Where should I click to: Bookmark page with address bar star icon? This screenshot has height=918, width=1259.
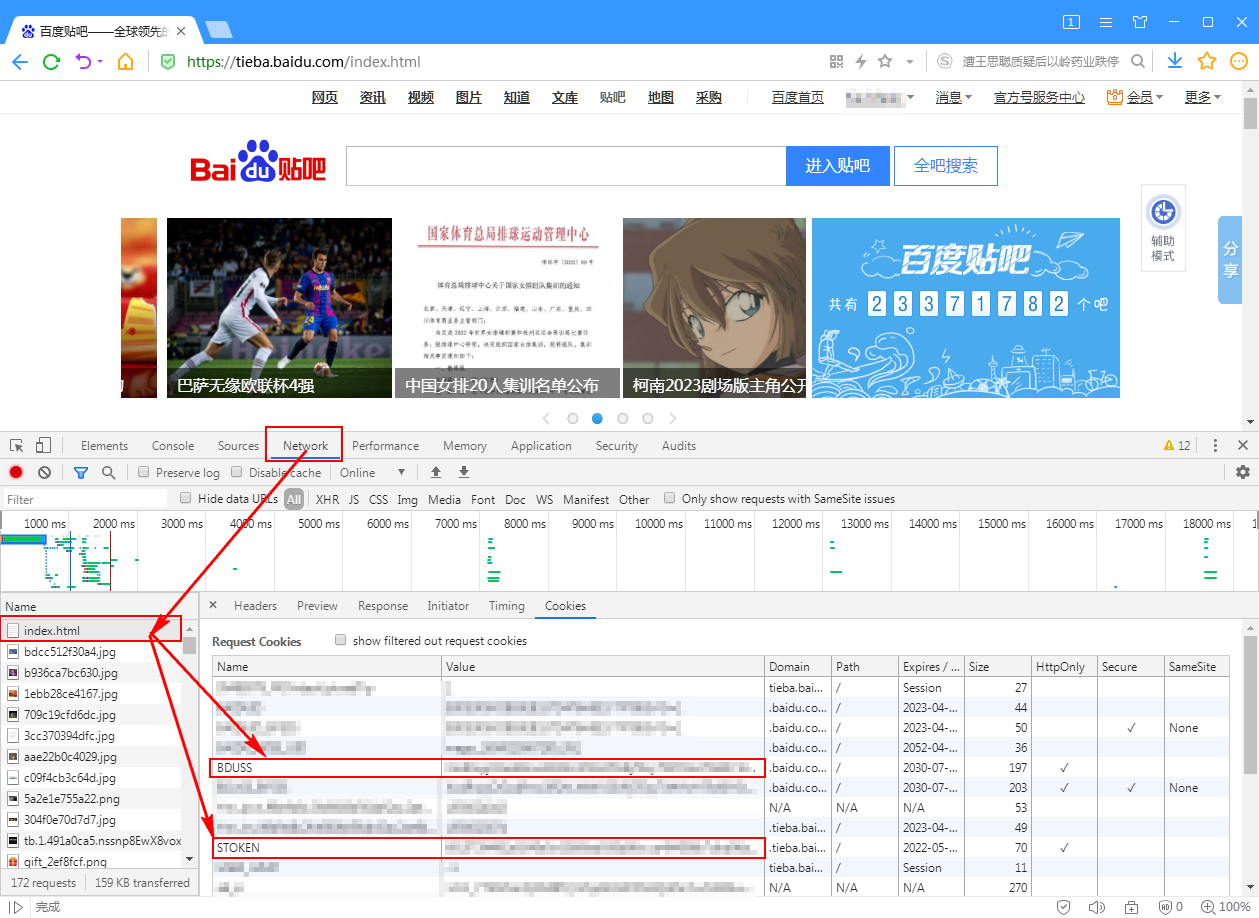coord(885,62)
